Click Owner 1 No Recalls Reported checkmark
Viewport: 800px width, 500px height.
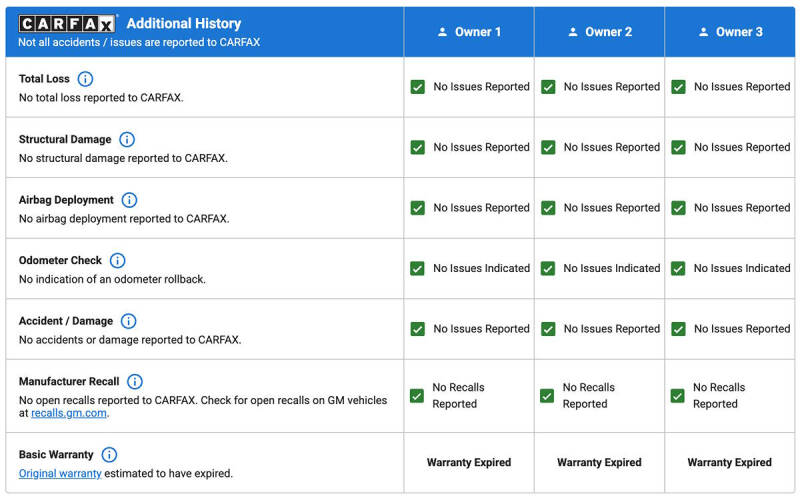click(x=417, y=396)
